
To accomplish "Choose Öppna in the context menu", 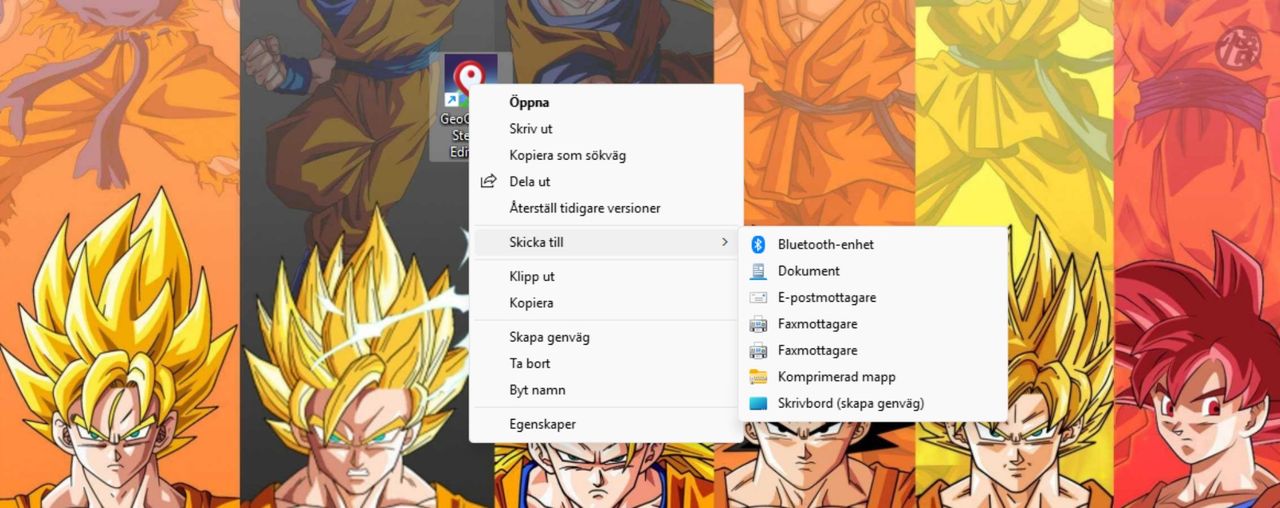I will tap(606, 102).
